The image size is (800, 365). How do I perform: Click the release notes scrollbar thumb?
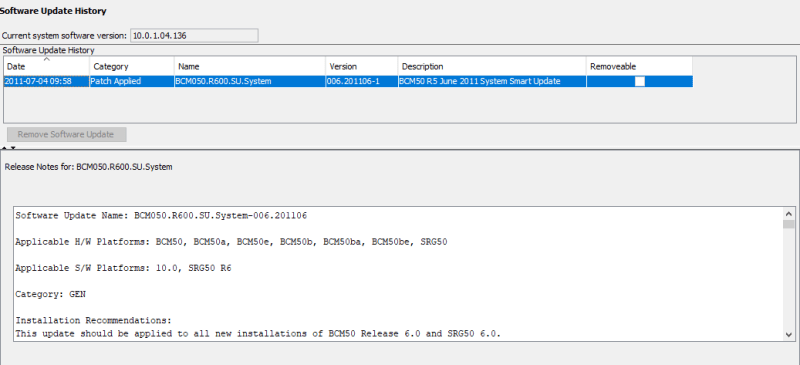click(789, 224)
